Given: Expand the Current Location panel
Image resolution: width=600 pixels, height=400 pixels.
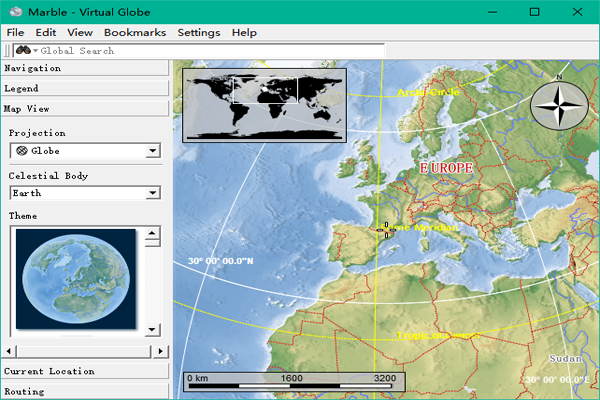Looking at the screenshot, I should tap(85, 371).
